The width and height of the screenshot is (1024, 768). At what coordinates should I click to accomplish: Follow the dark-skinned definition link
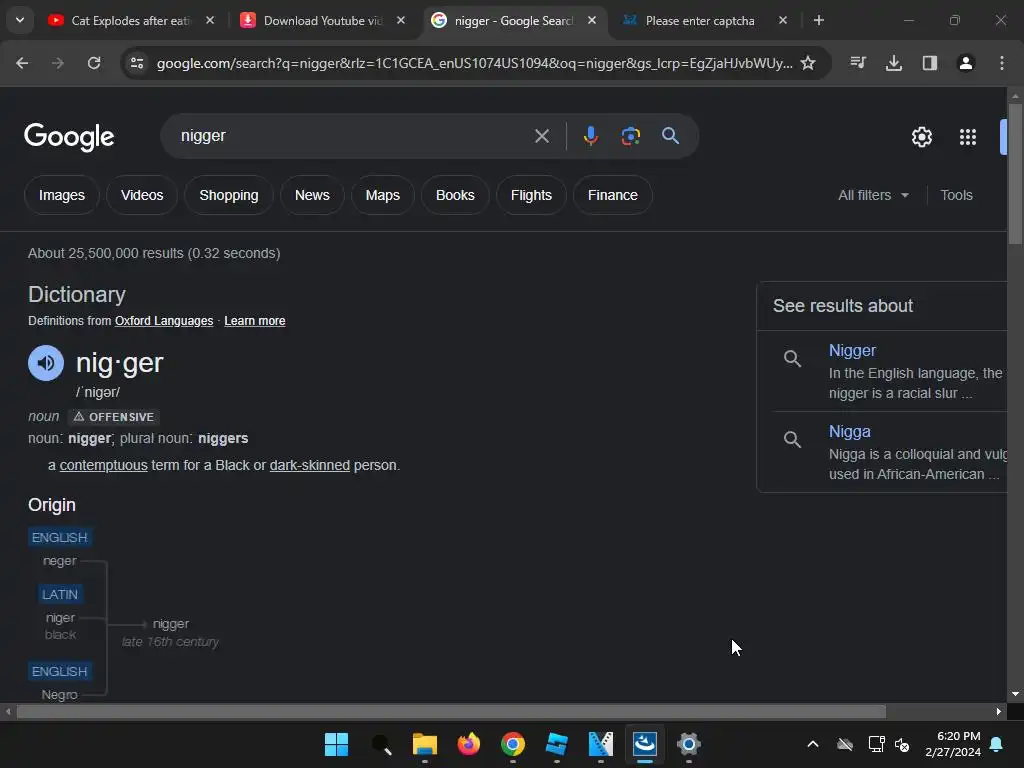[x=310, y=465]
